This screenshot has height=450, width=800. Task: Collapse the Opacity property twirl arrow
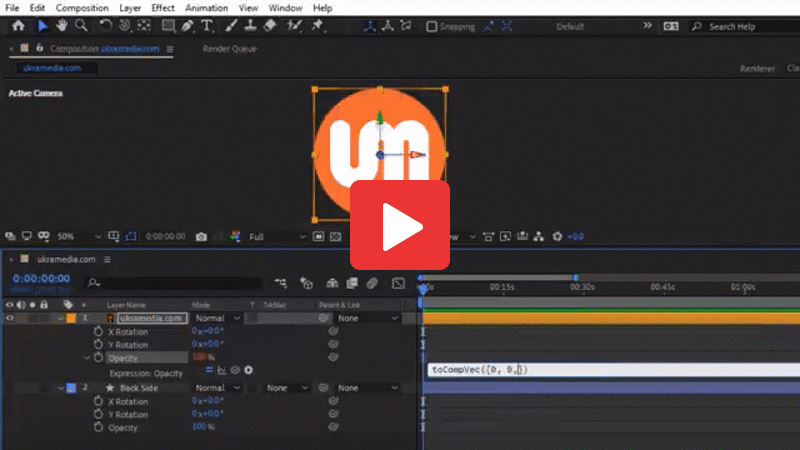(x=87, y=358)
